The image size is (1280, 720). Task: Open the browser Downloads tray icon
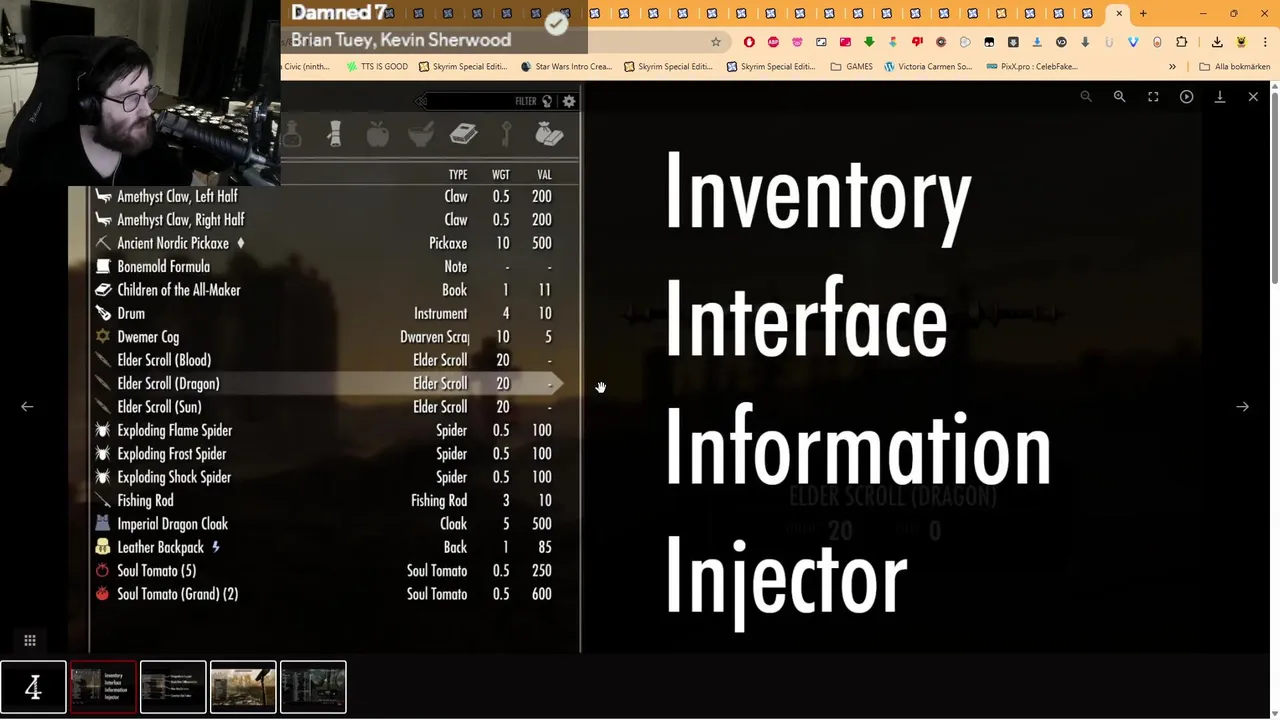(x=1217, y=42)
